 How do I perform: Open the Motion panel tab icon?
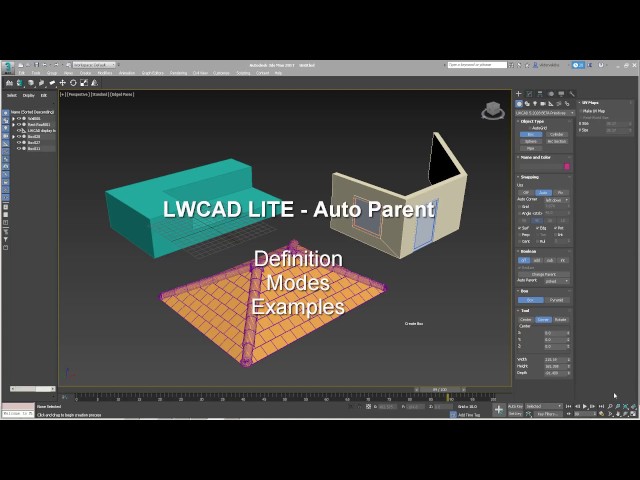click(551, 93)
